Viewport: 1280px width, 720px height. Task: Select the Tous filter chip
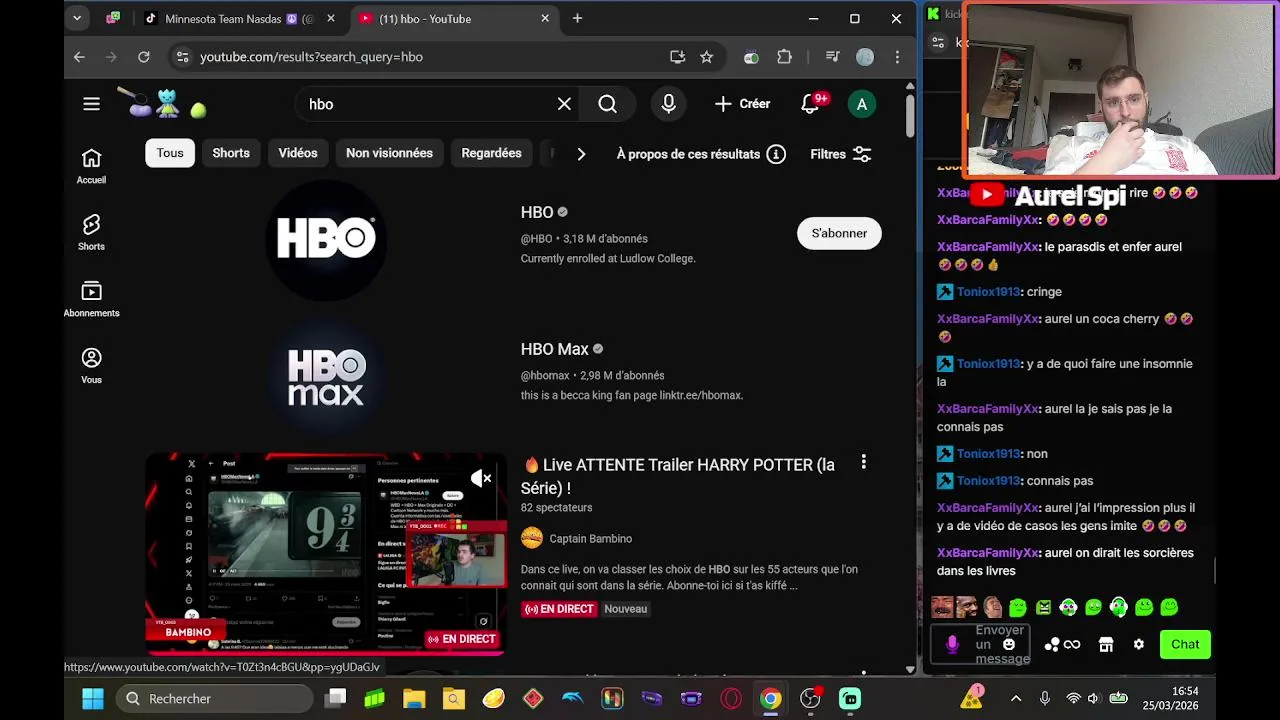[x=170, y=153]
